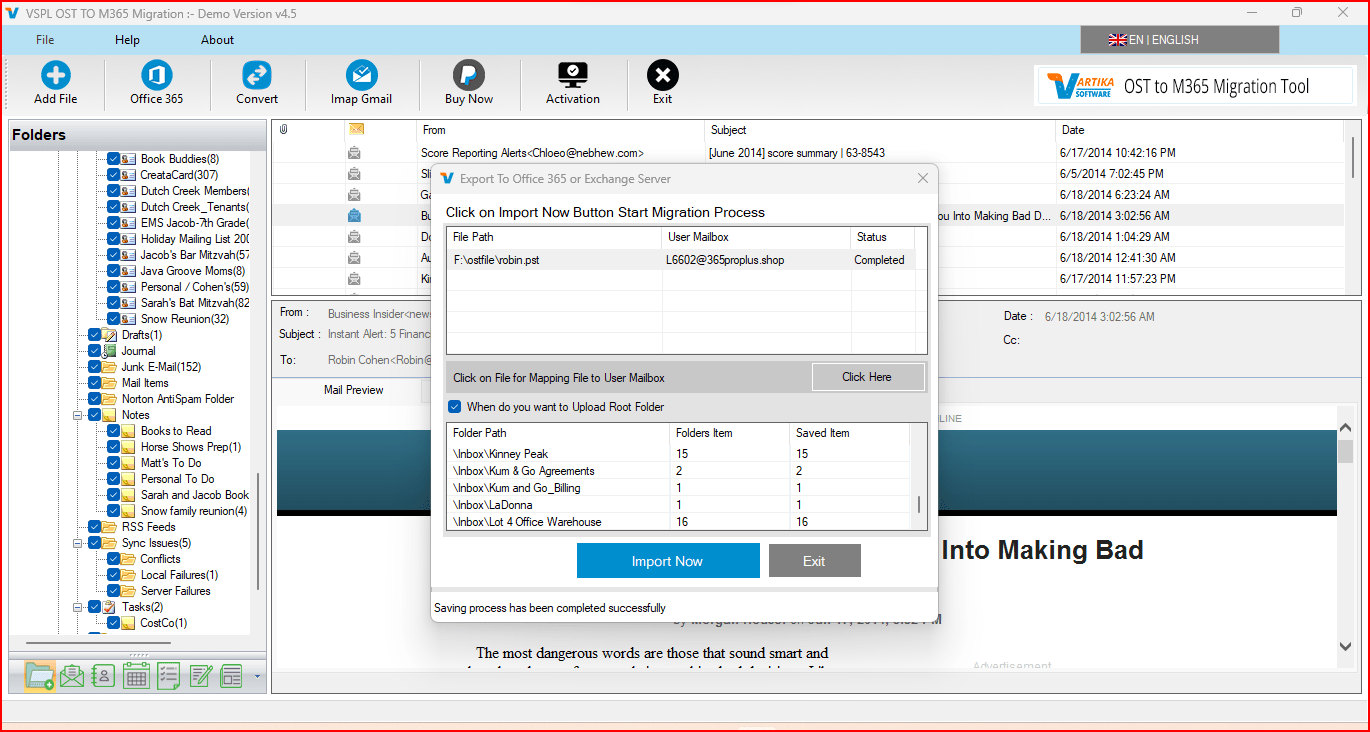Uncheck the Mail Items folder checkbox
1370x732 pixels.
[x=95, y=383]
